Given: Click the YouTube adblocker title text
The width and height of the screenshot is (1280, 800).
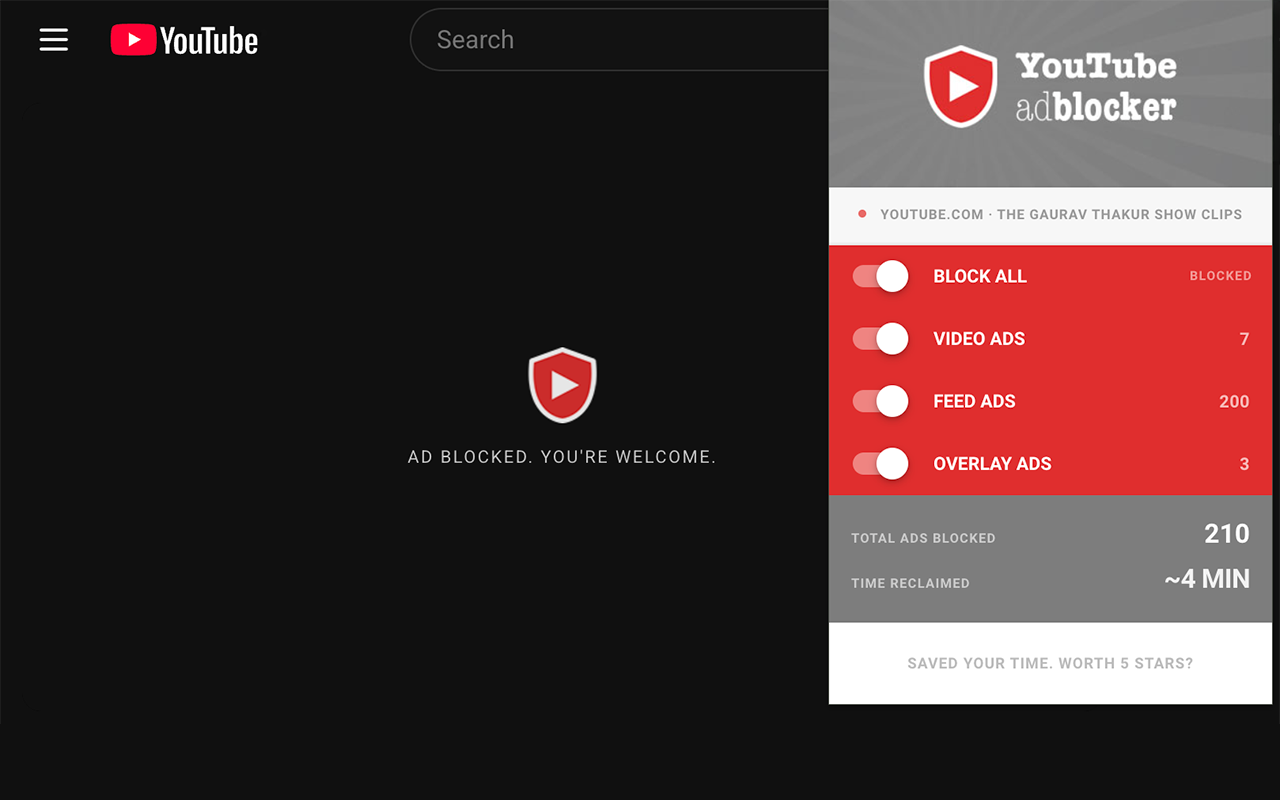Looking at the screenshot, I should point(1096,86).
